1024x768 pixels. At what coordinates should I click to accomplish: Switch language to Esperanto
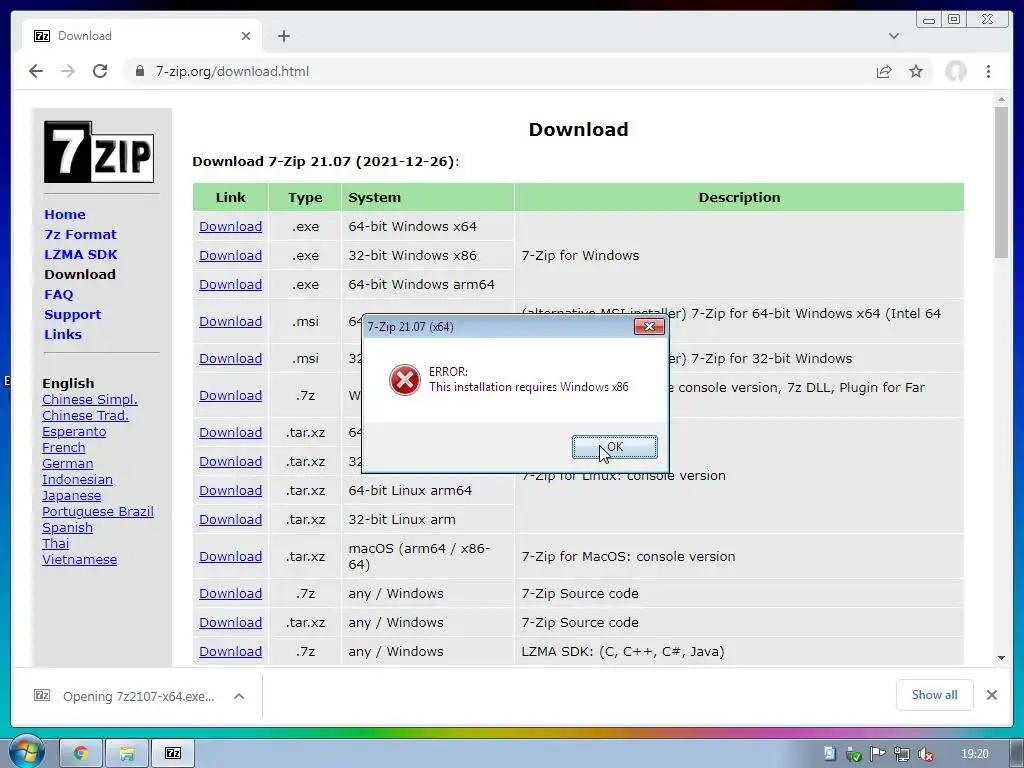pos(74,432)
